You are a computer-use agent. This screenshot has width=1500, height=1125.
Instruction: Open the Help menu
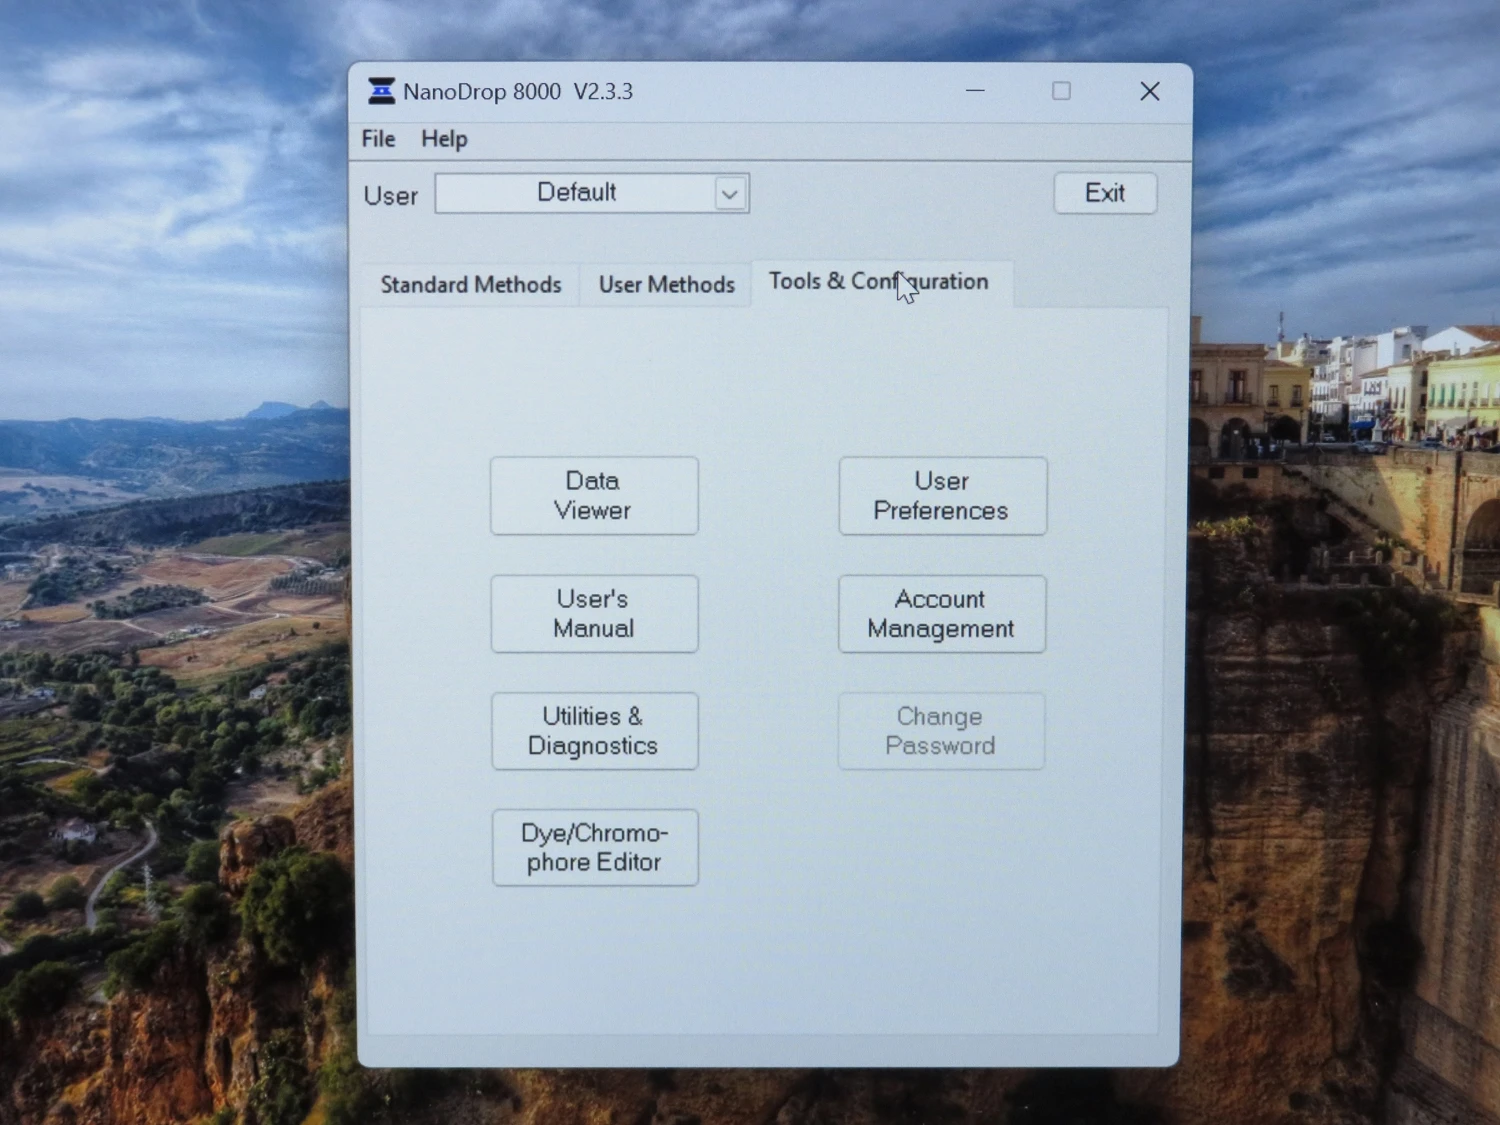pyautogui.click(x=444, y=139)
